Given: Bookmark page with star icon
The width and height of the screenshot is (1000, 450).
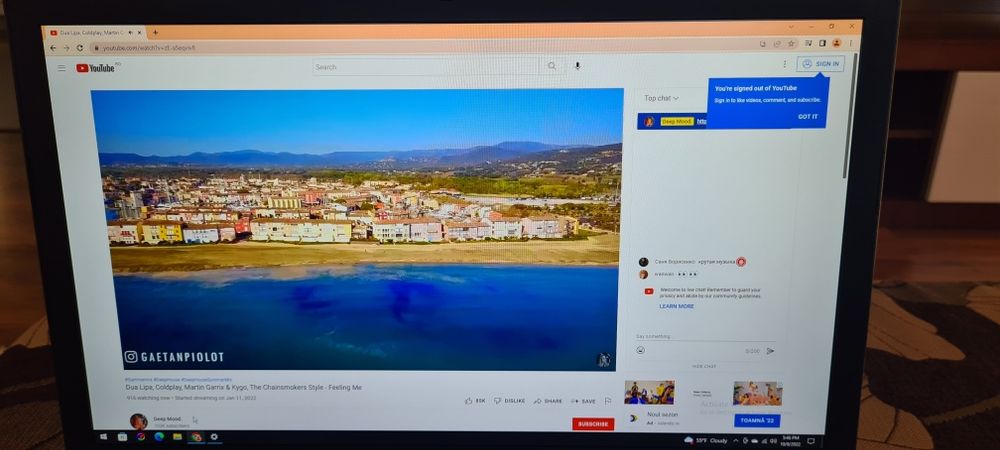Looking at the screenshot, I should tap(791, 43).
